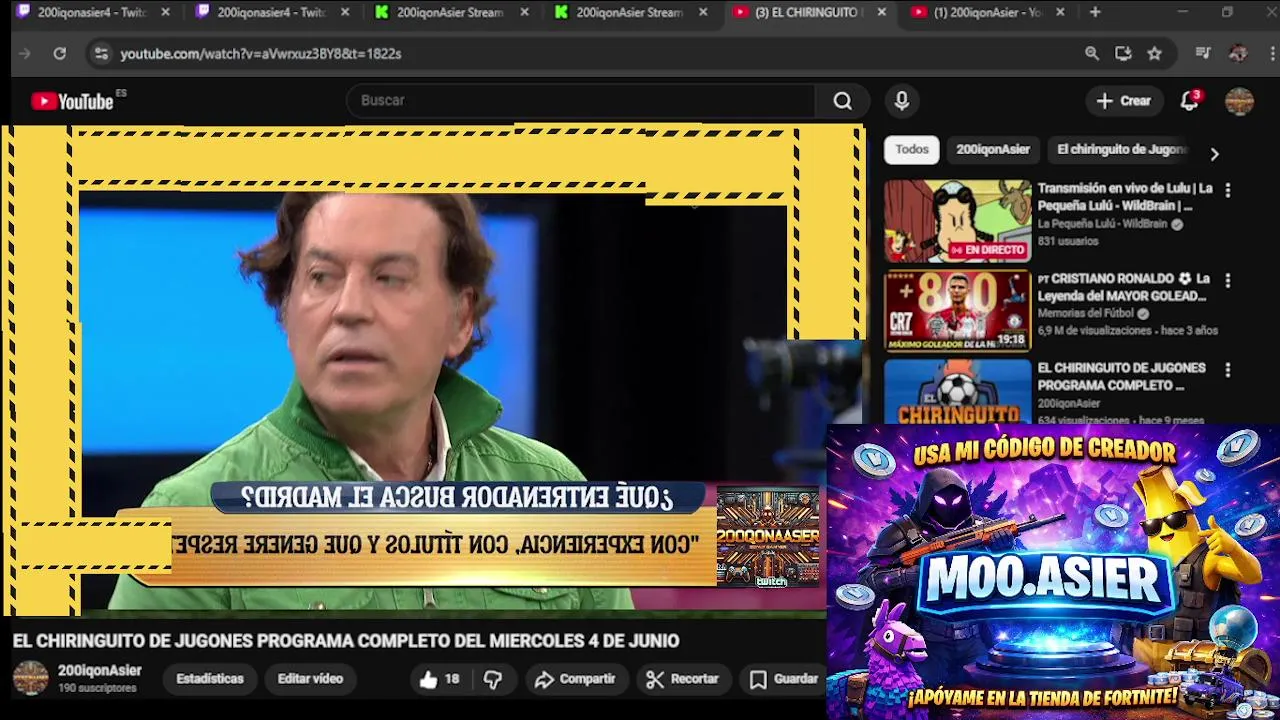Viewport: 1280px width, 720px height.
Task: Dislike the video with thumbs down
Action: coord(493,679)
